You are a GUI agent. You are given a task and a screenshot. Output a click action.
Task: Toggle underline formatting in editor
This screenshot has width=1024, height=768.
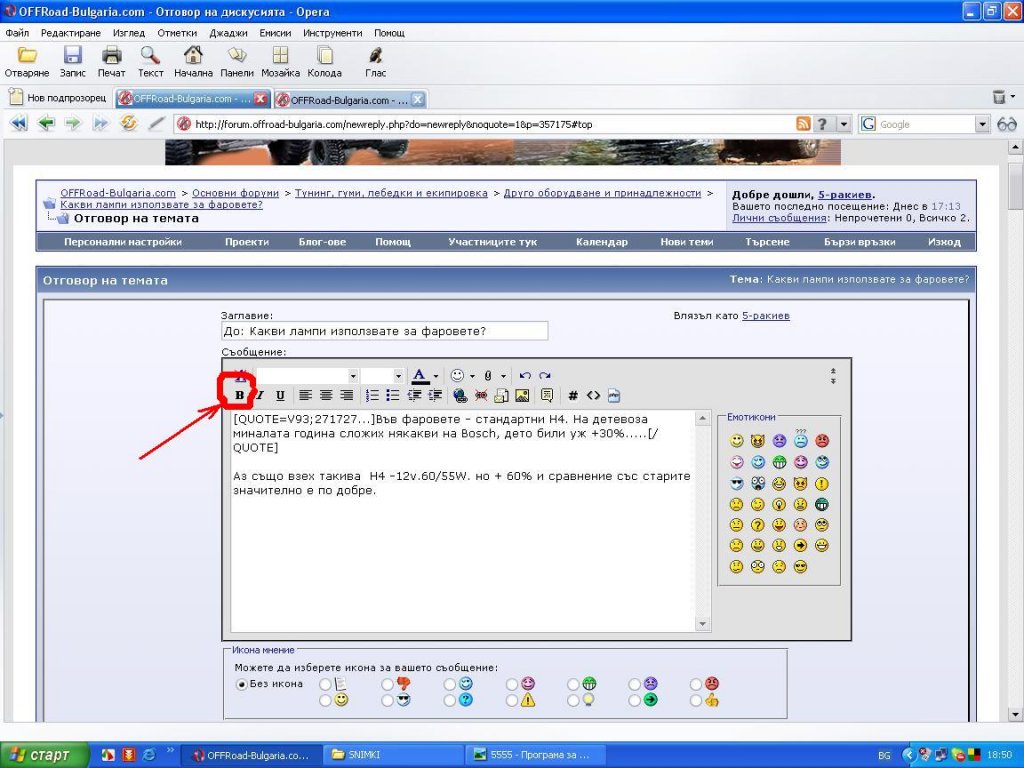280,395
